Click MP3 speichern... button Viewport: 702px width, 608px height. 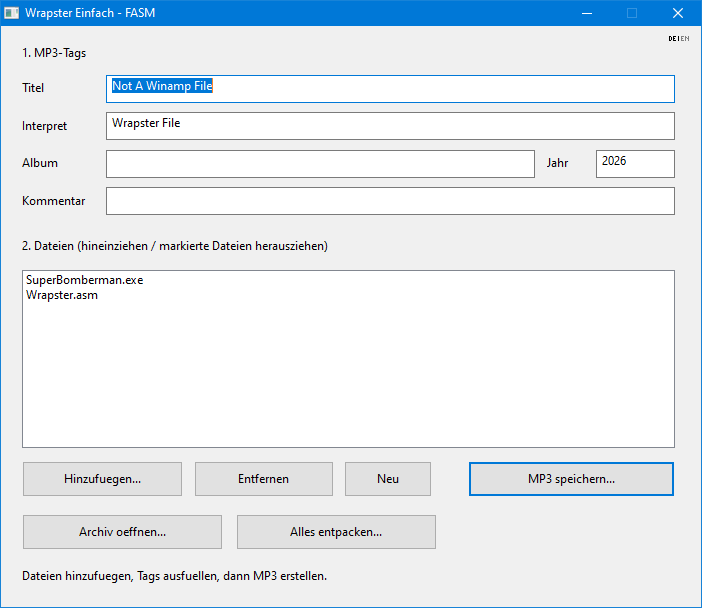[x=571, y=479]
